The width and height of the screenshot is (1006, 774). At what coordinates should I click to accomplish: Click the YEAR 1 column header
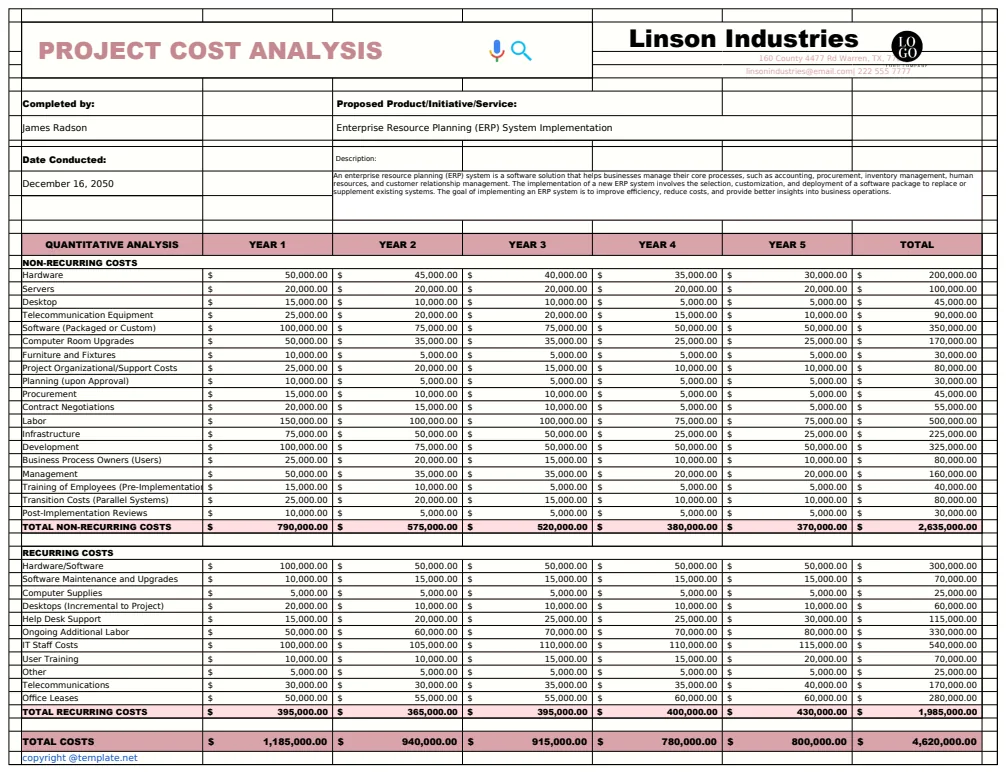[268, 245]
